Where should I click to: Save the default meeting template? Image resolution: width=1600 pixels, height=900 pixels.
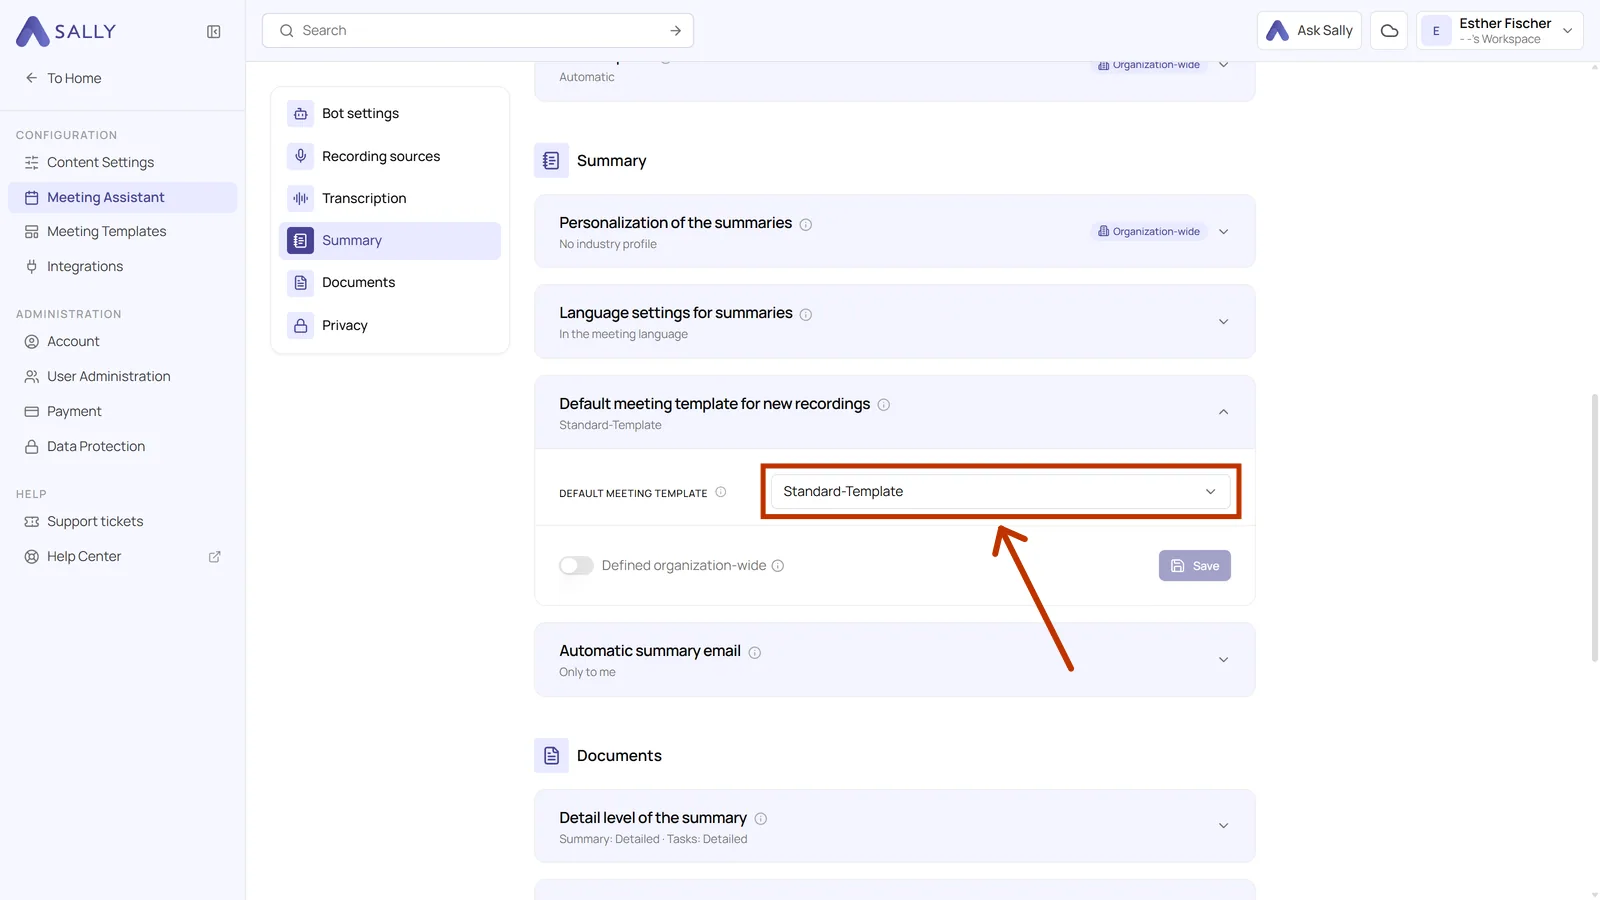(x=1195, y=566)
